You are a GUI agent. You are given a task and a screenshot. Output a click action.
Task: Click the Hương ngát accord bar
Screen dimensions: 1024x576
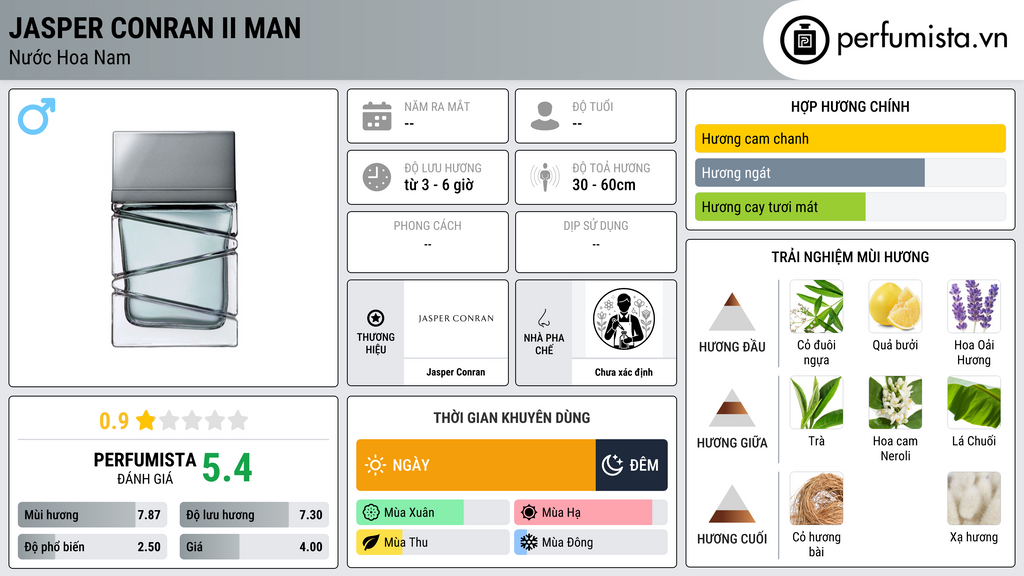850,173
